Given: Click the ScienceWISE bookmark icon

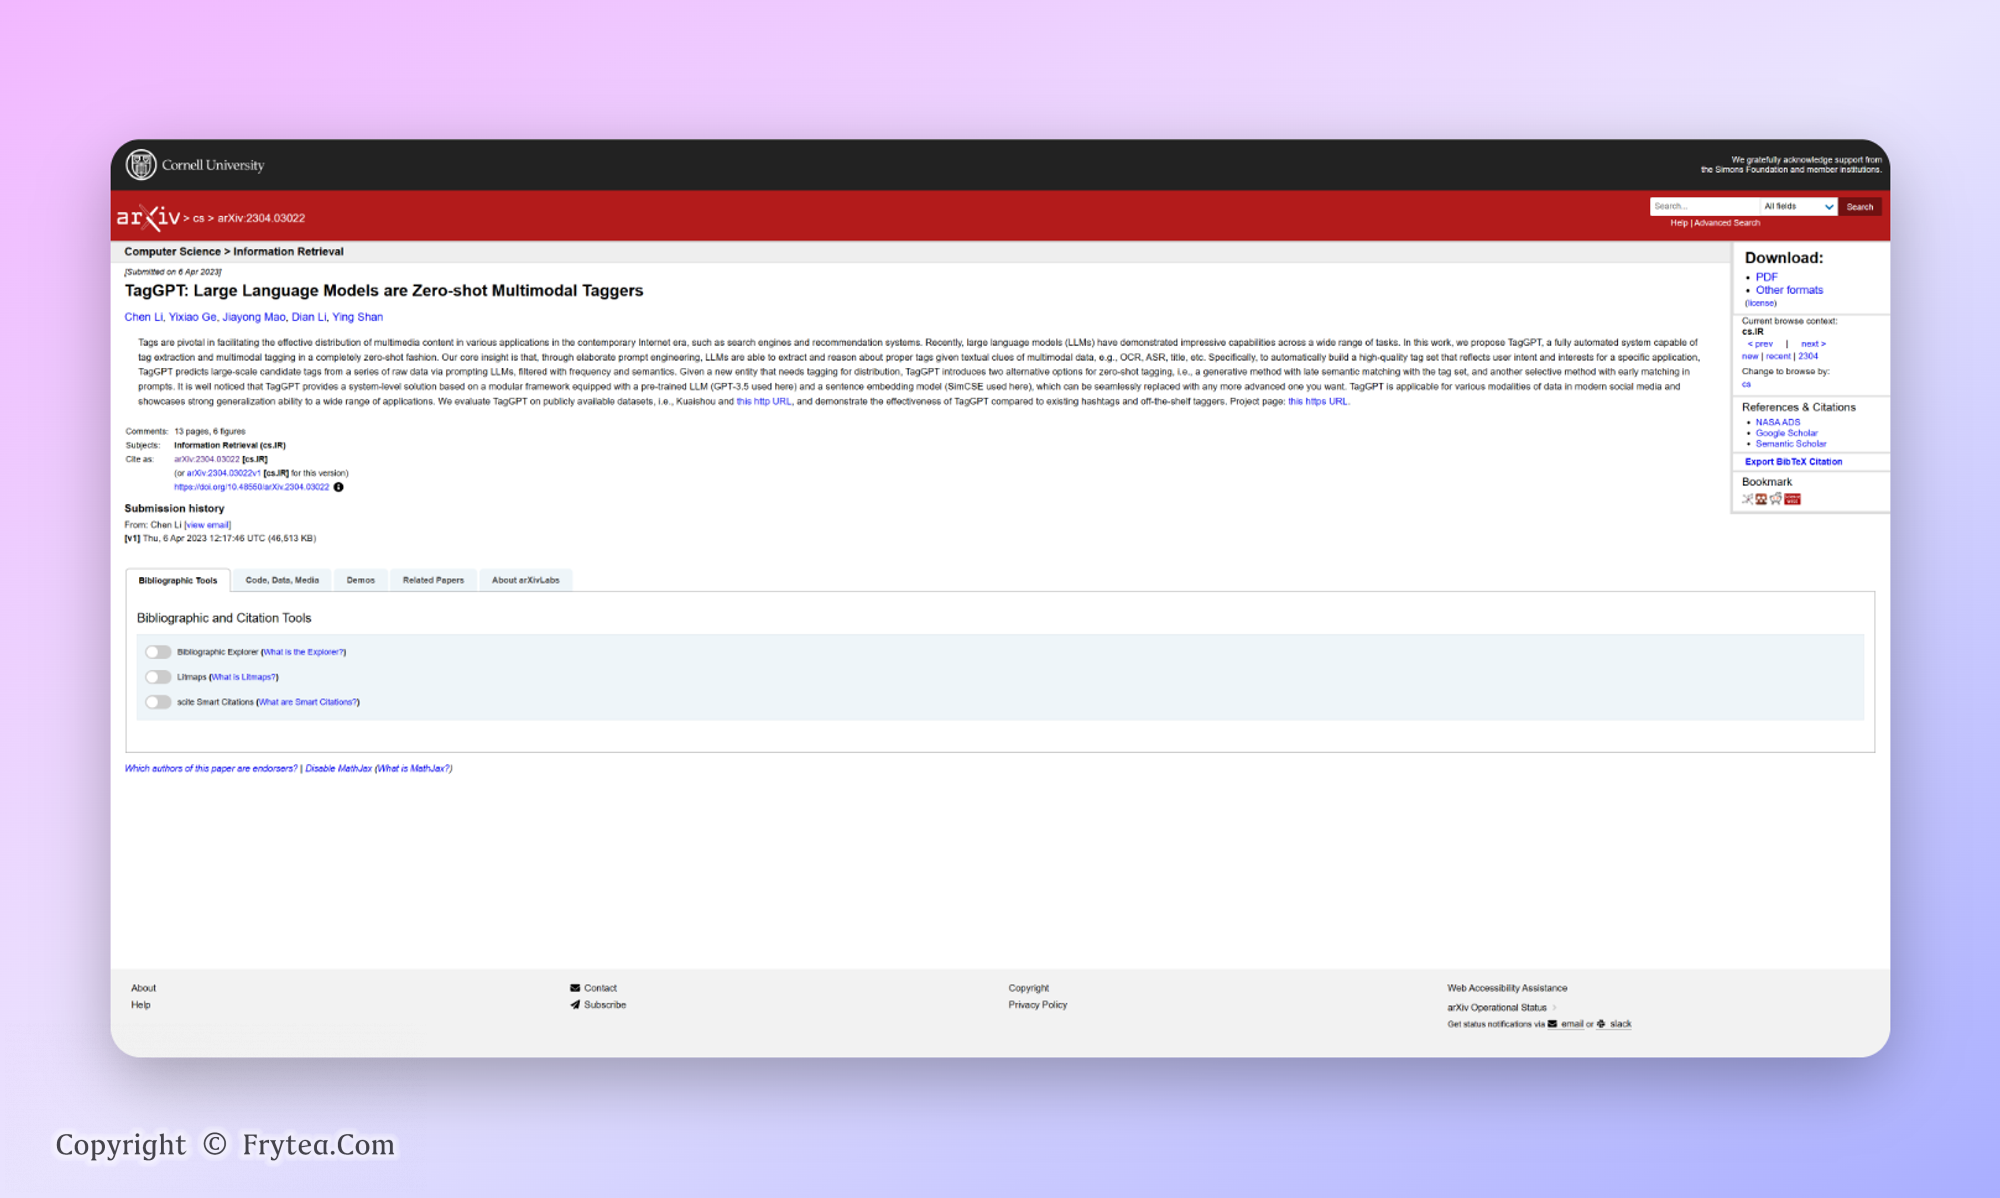Looking at the screenshot, I should (1792, 499).
